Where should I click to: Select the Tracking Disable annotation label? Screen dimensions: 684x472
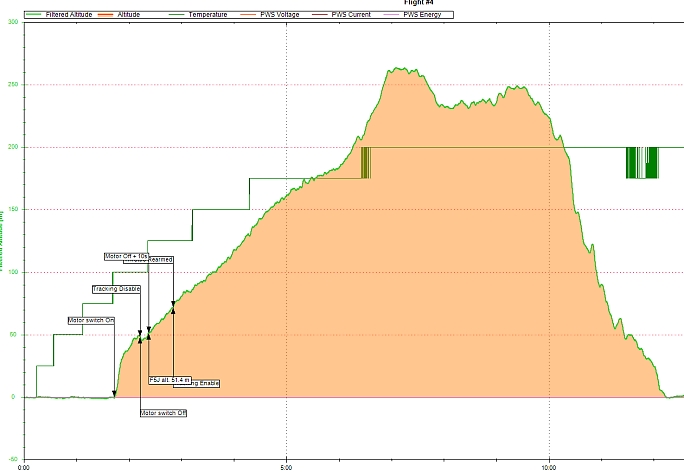(115, 289)
